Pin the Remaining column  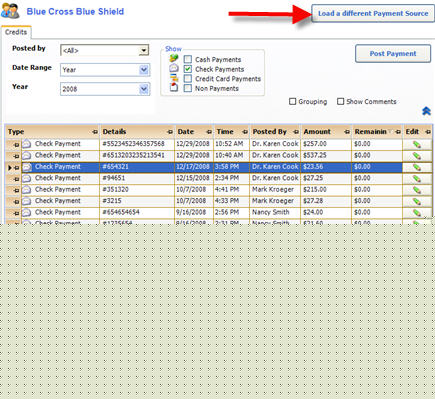click(x=398, y=132)
